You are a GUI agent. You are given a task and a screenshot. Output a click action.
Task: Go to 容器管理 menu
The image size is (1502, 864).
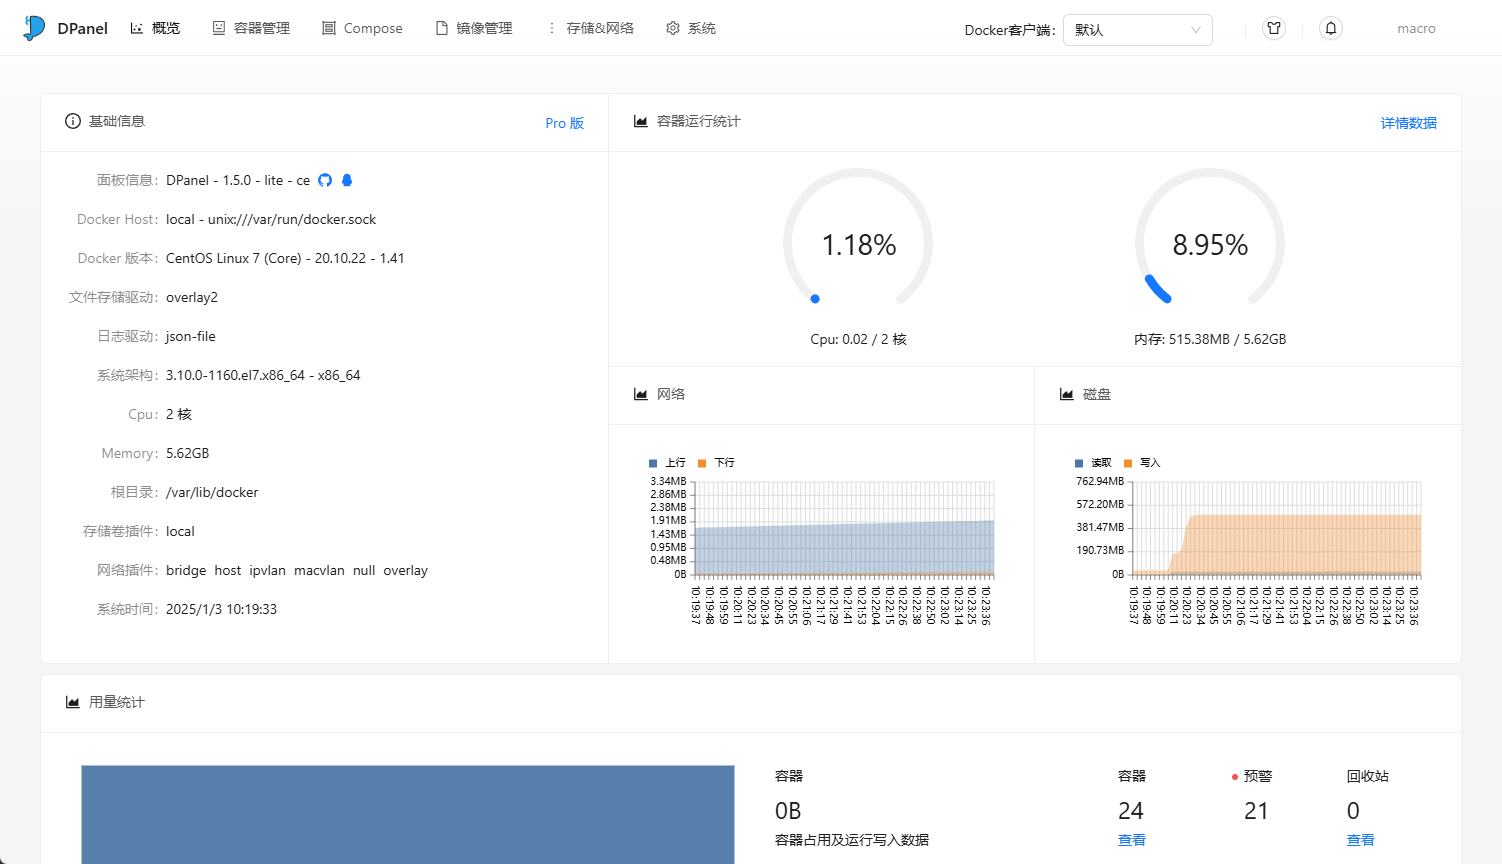coord(252,28)
